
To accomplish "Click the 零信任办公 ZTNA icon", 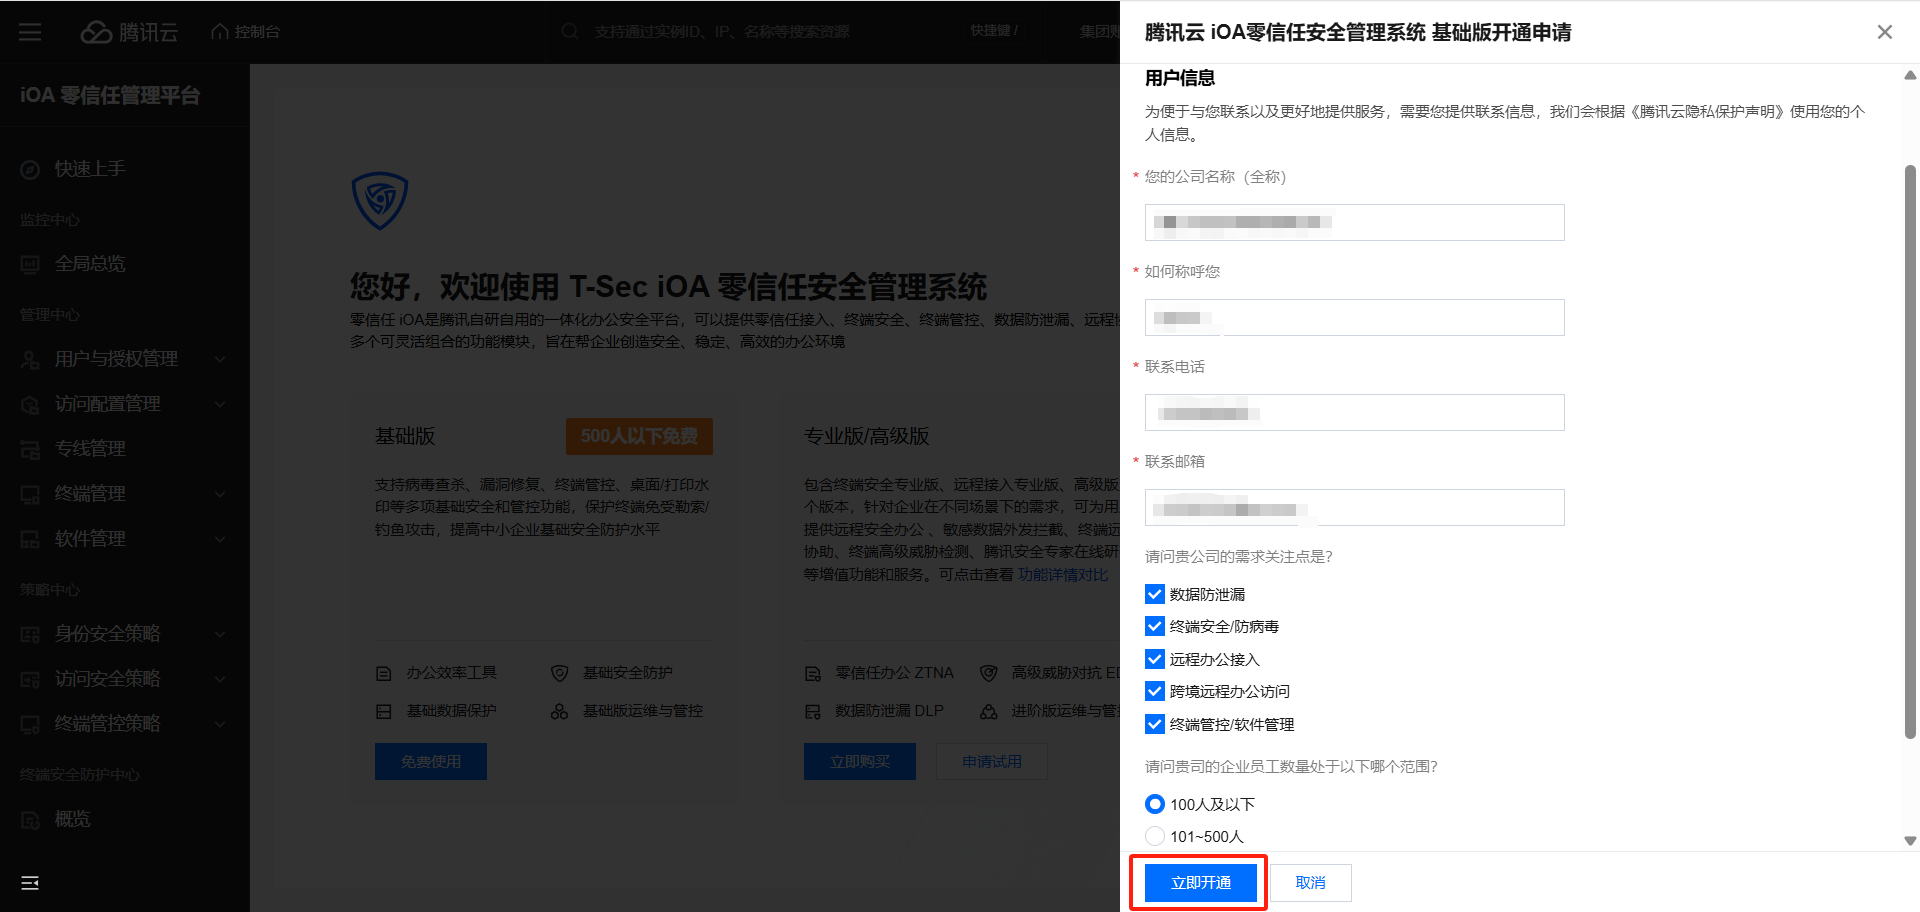I will click(813, 673).
